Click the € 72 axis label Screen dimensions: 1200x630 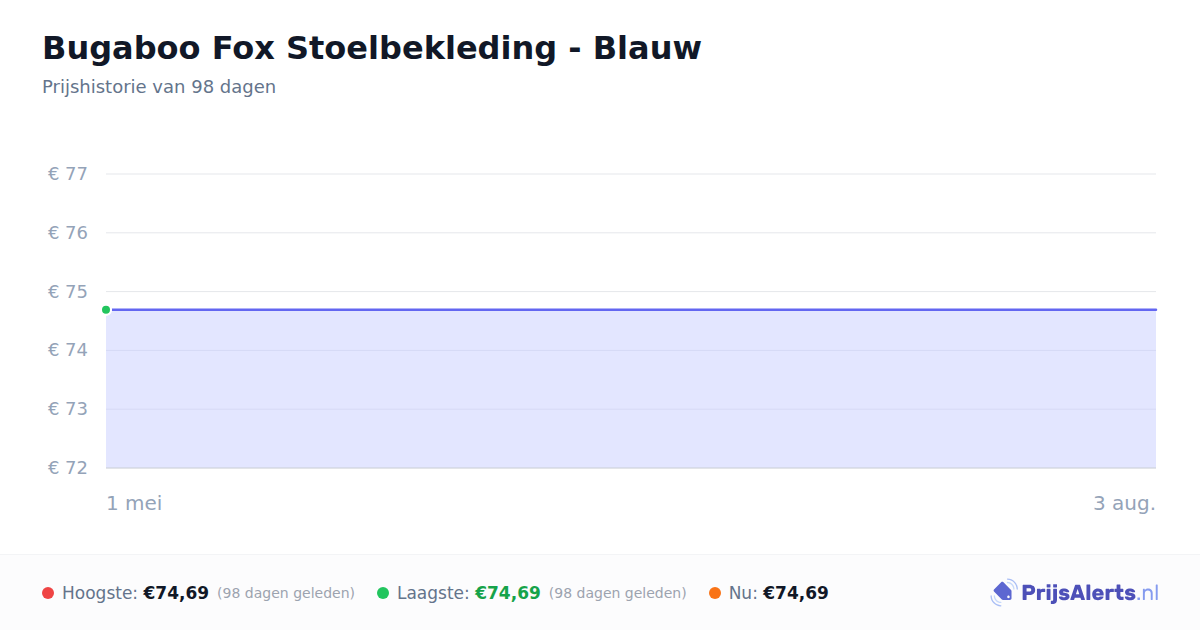[x=68, y=468]
